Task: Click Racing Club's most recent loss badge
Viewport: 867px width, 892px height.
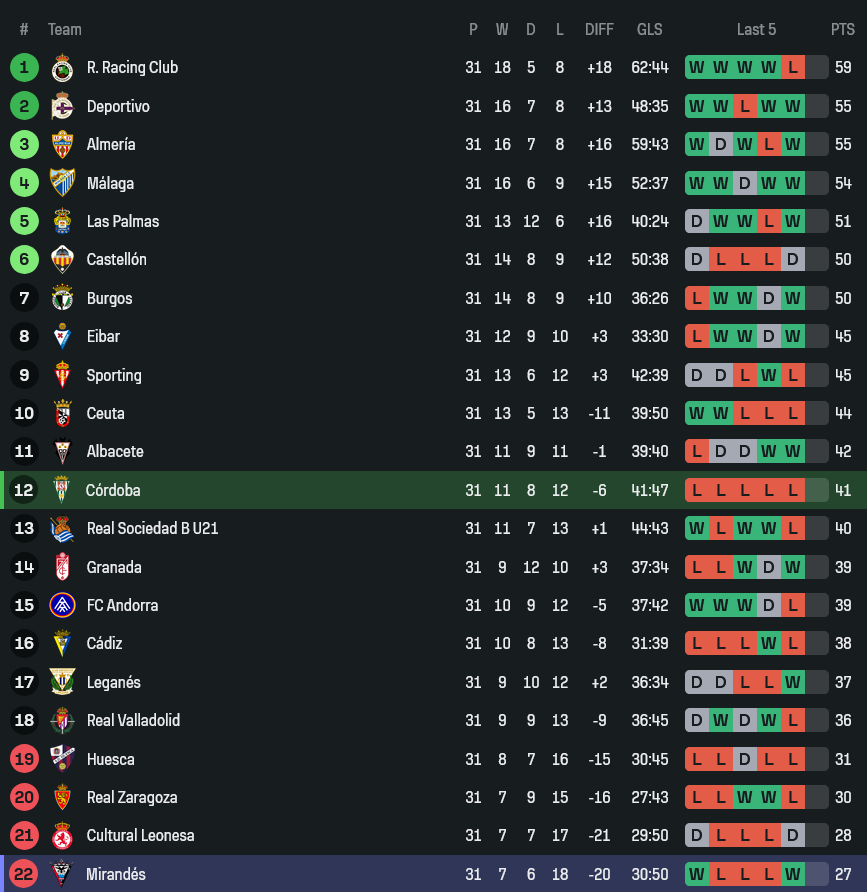Action: [793, 68]
